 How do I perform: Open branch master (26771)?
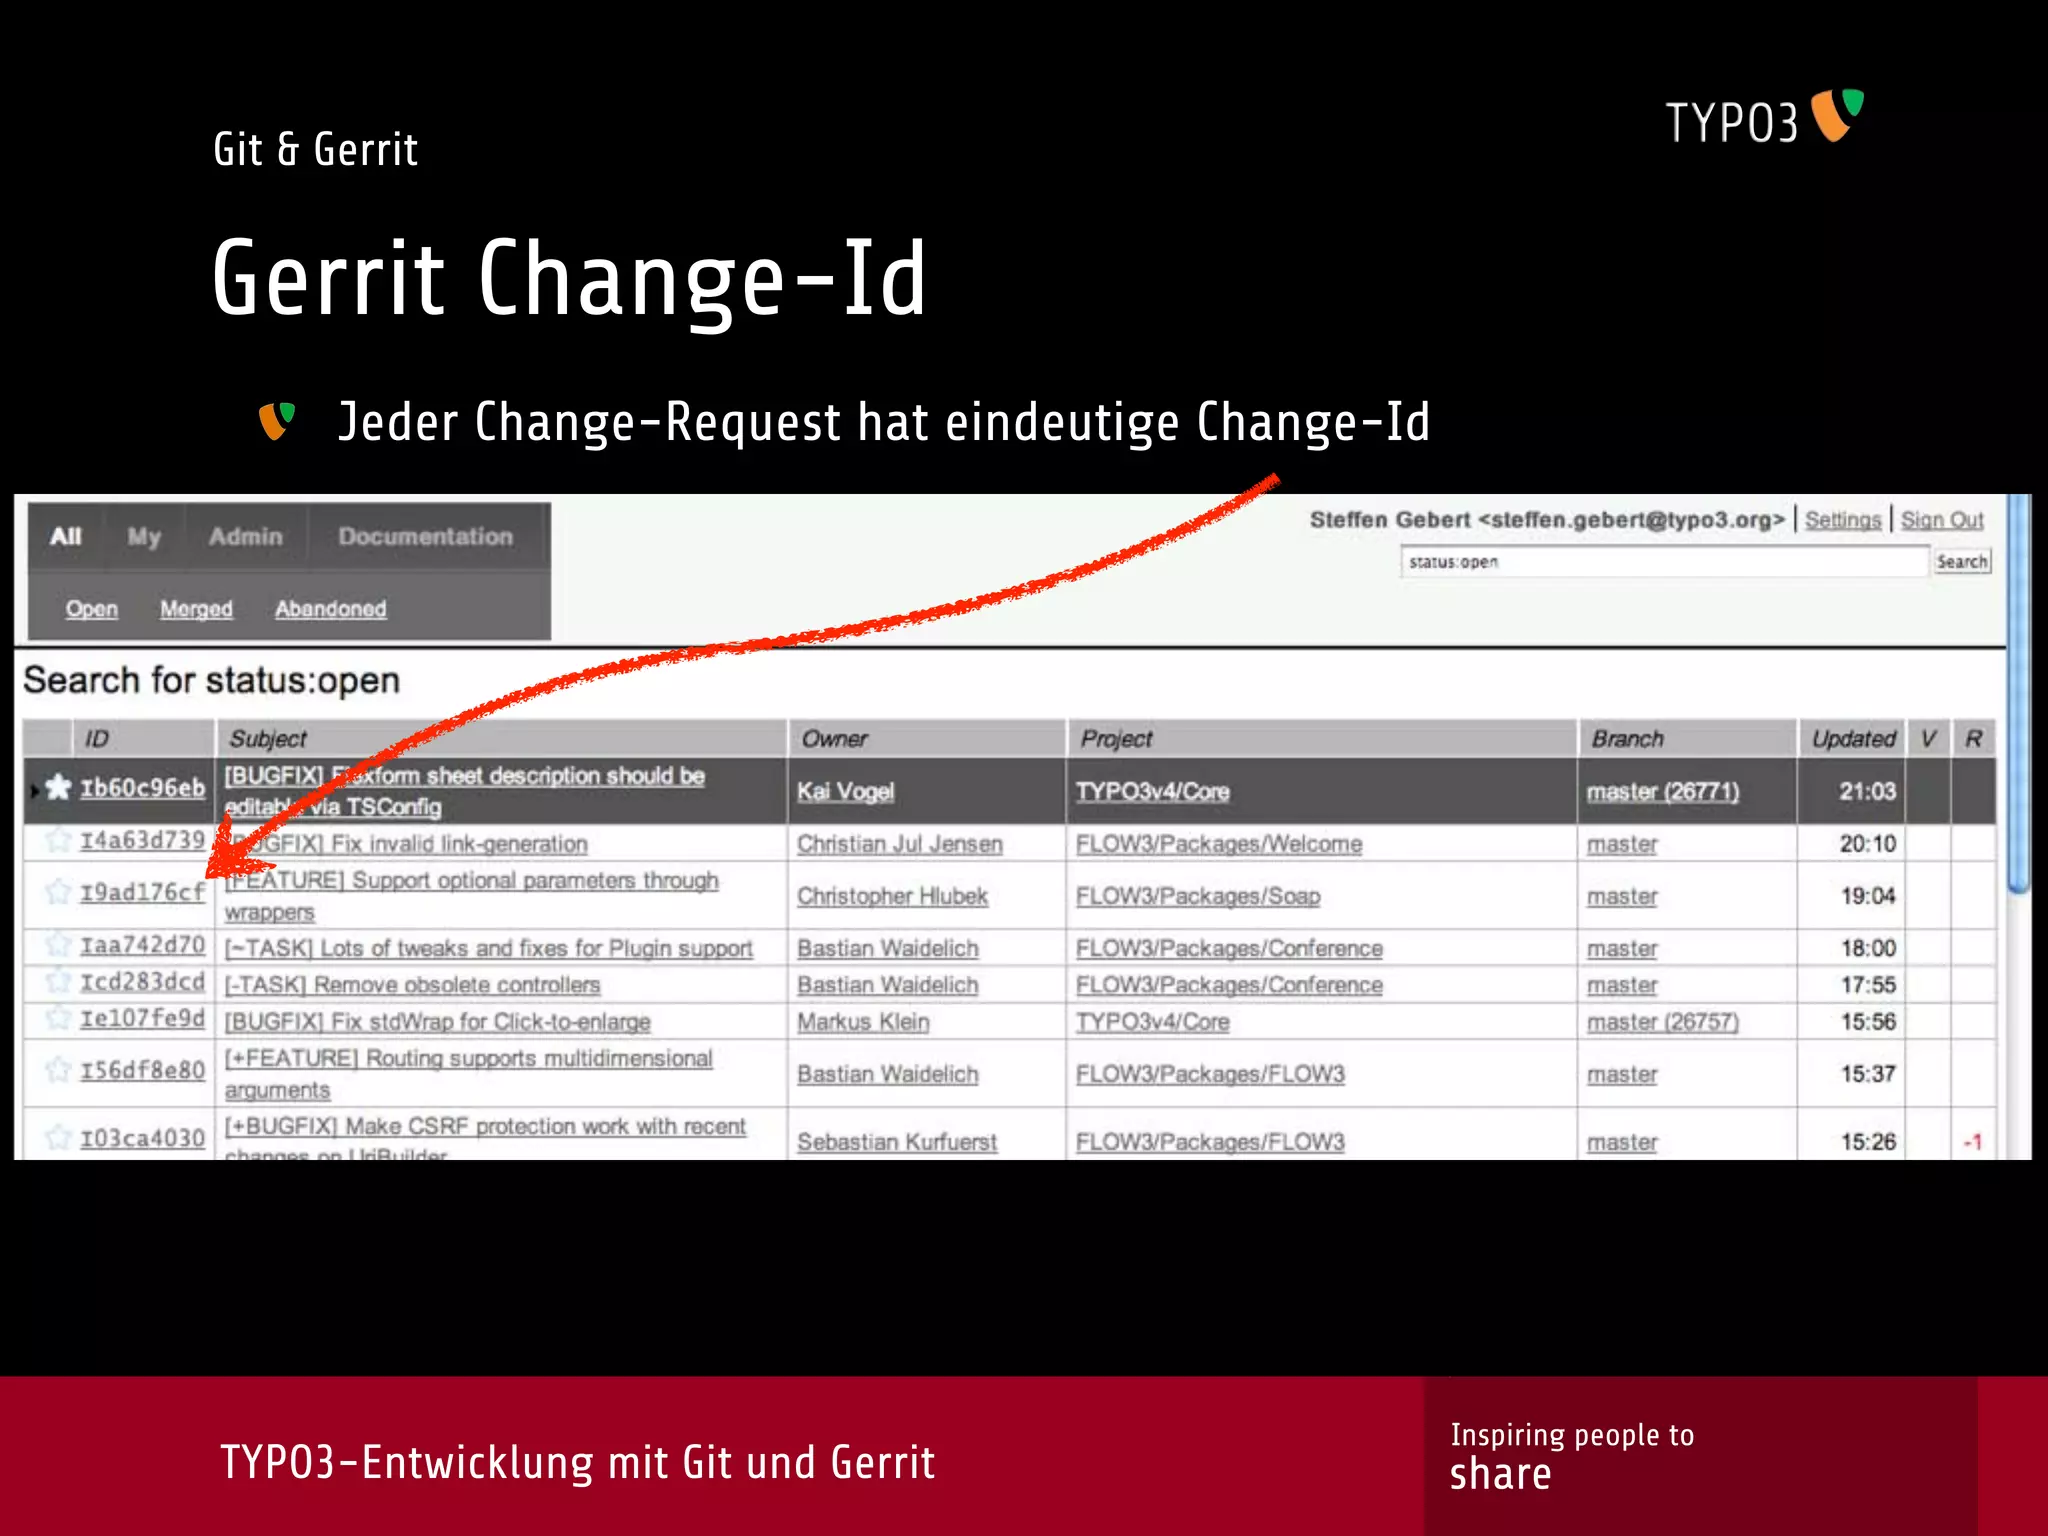tap(1663, 791)
